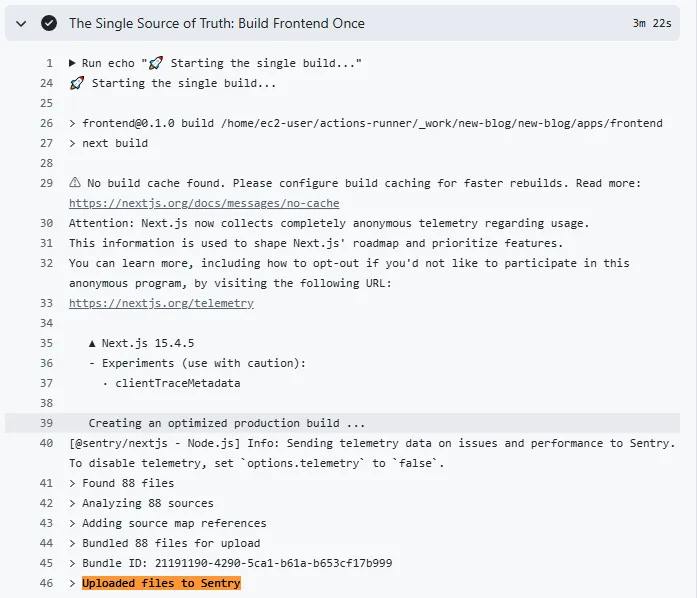Screen dimensions: 697x598
Task: Click highlighted "Uploaded files to Sentry" text
Action: [x=161, y=583]
